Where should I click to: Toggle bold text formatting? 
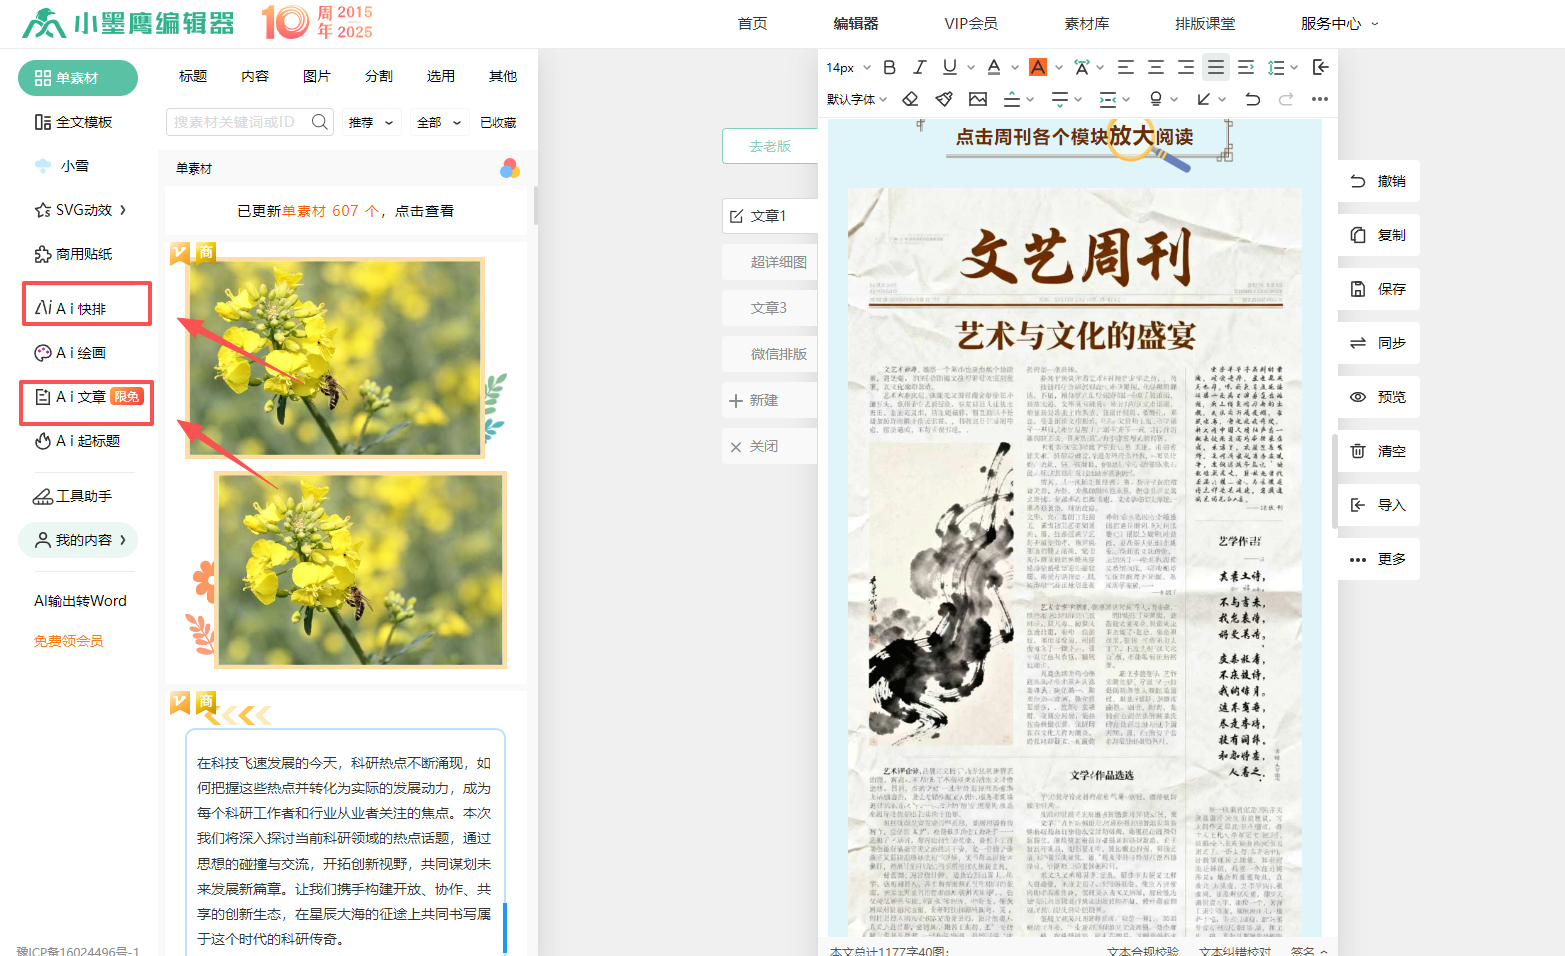[889, 67]
